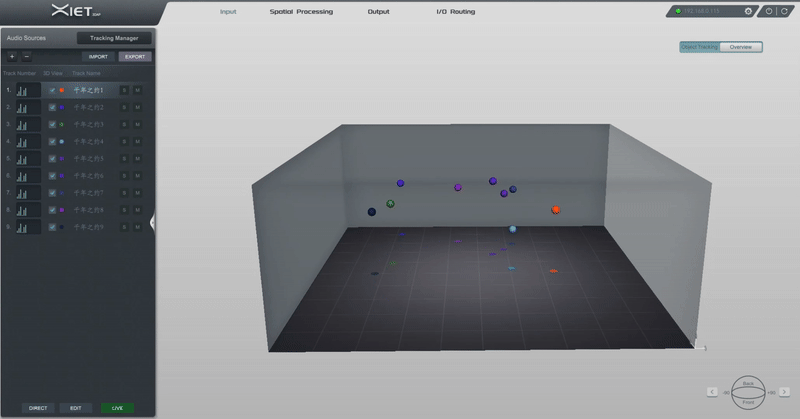Toggle the 3D view checkbox for track 9

pos(52,227)
